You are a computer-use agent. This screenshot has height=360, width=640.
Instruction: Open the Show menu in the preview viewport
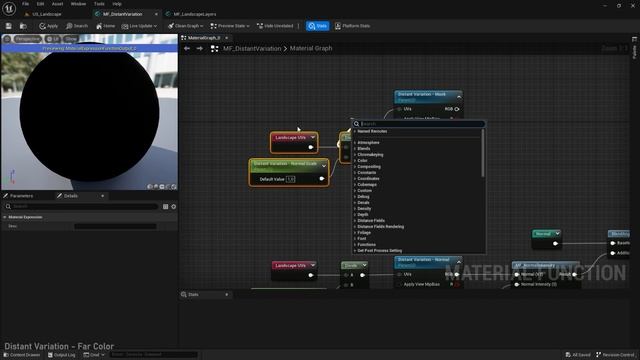coord(70,39)
